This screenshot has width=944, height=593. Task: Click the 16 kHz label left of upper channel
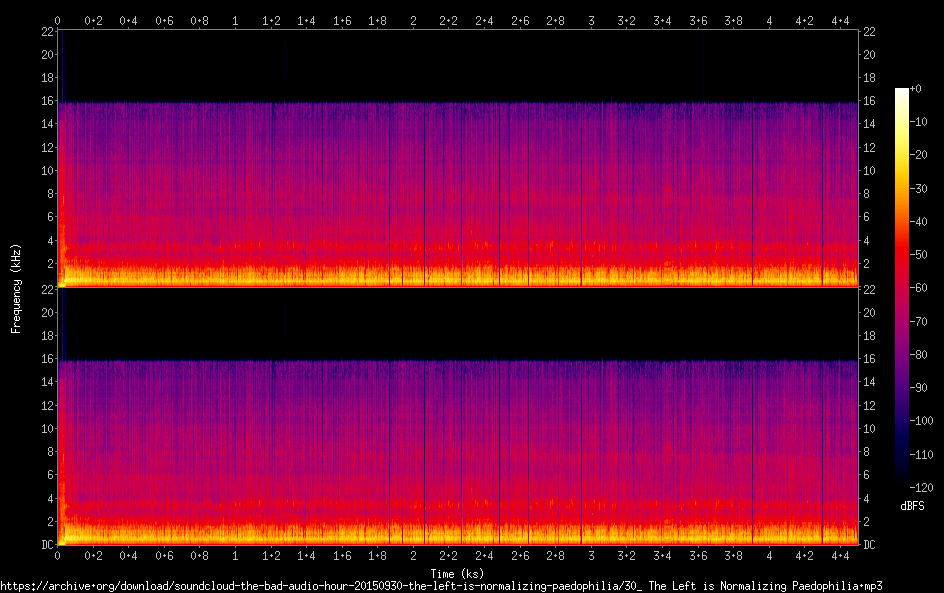tap(45, 101)
